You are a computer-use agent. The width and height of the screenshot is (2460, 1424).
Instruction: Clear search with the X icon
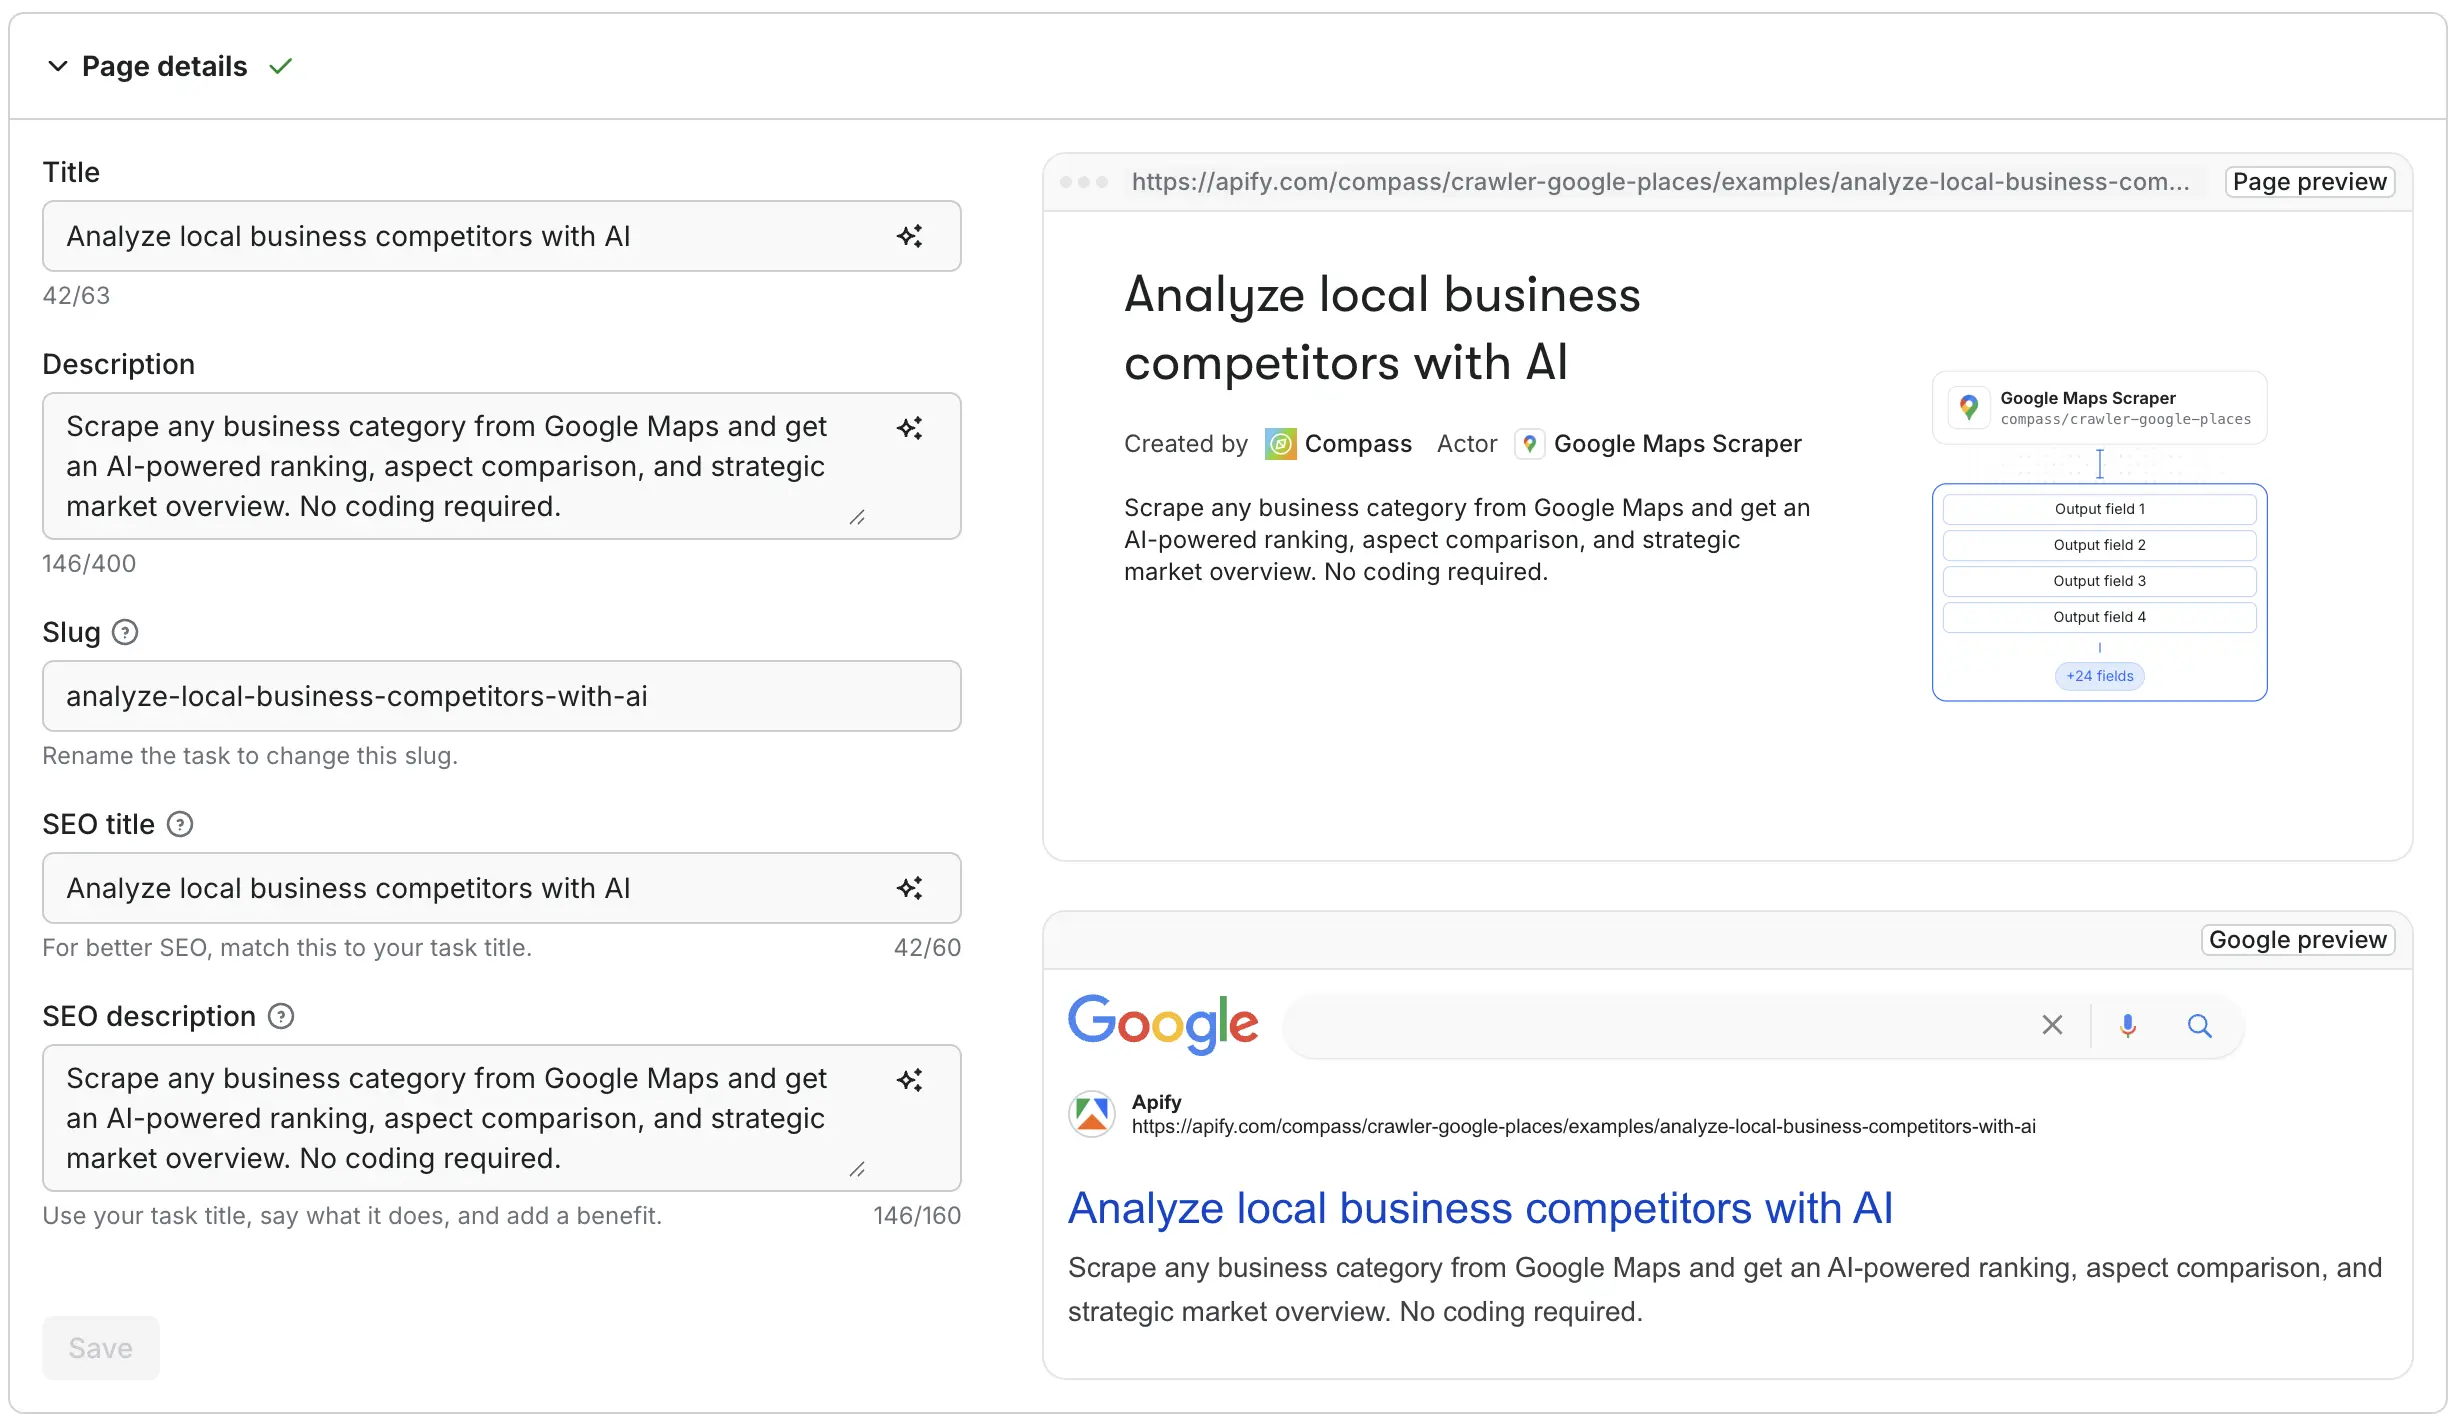coord(2052,1025)
